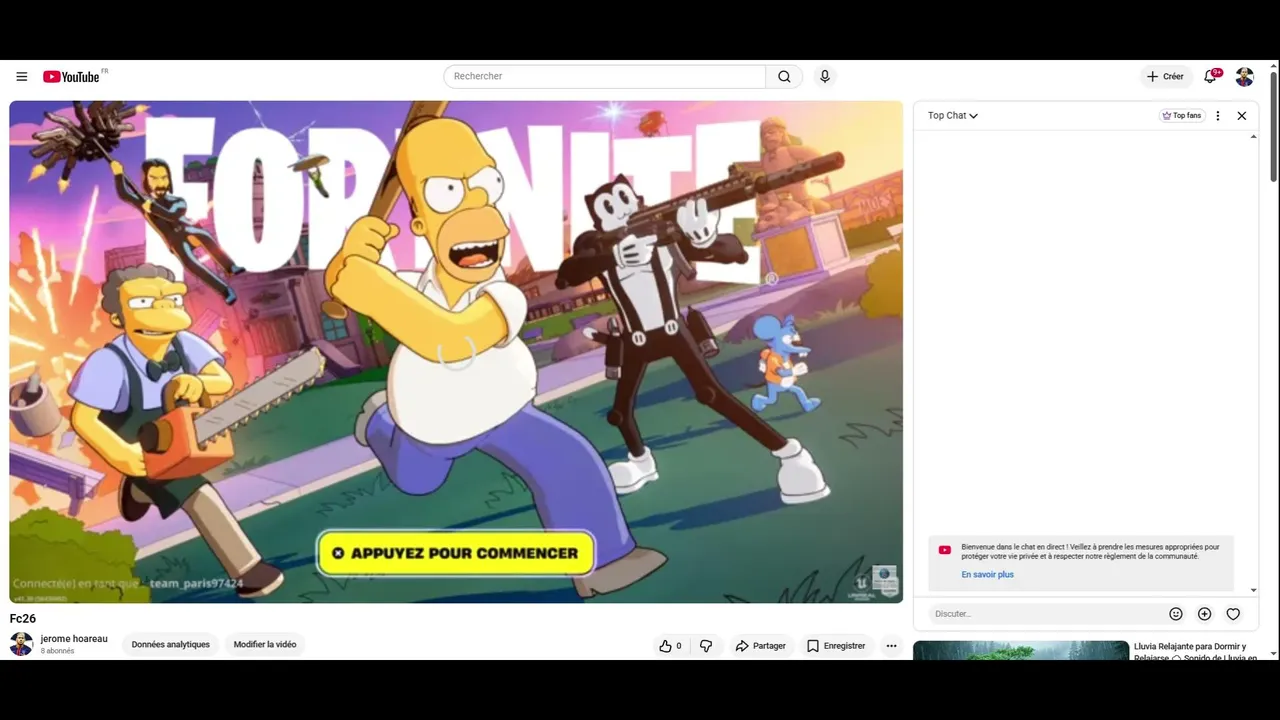1280x720 pixels.
Task: Open the notifications bell
Action: [1211, 76]
